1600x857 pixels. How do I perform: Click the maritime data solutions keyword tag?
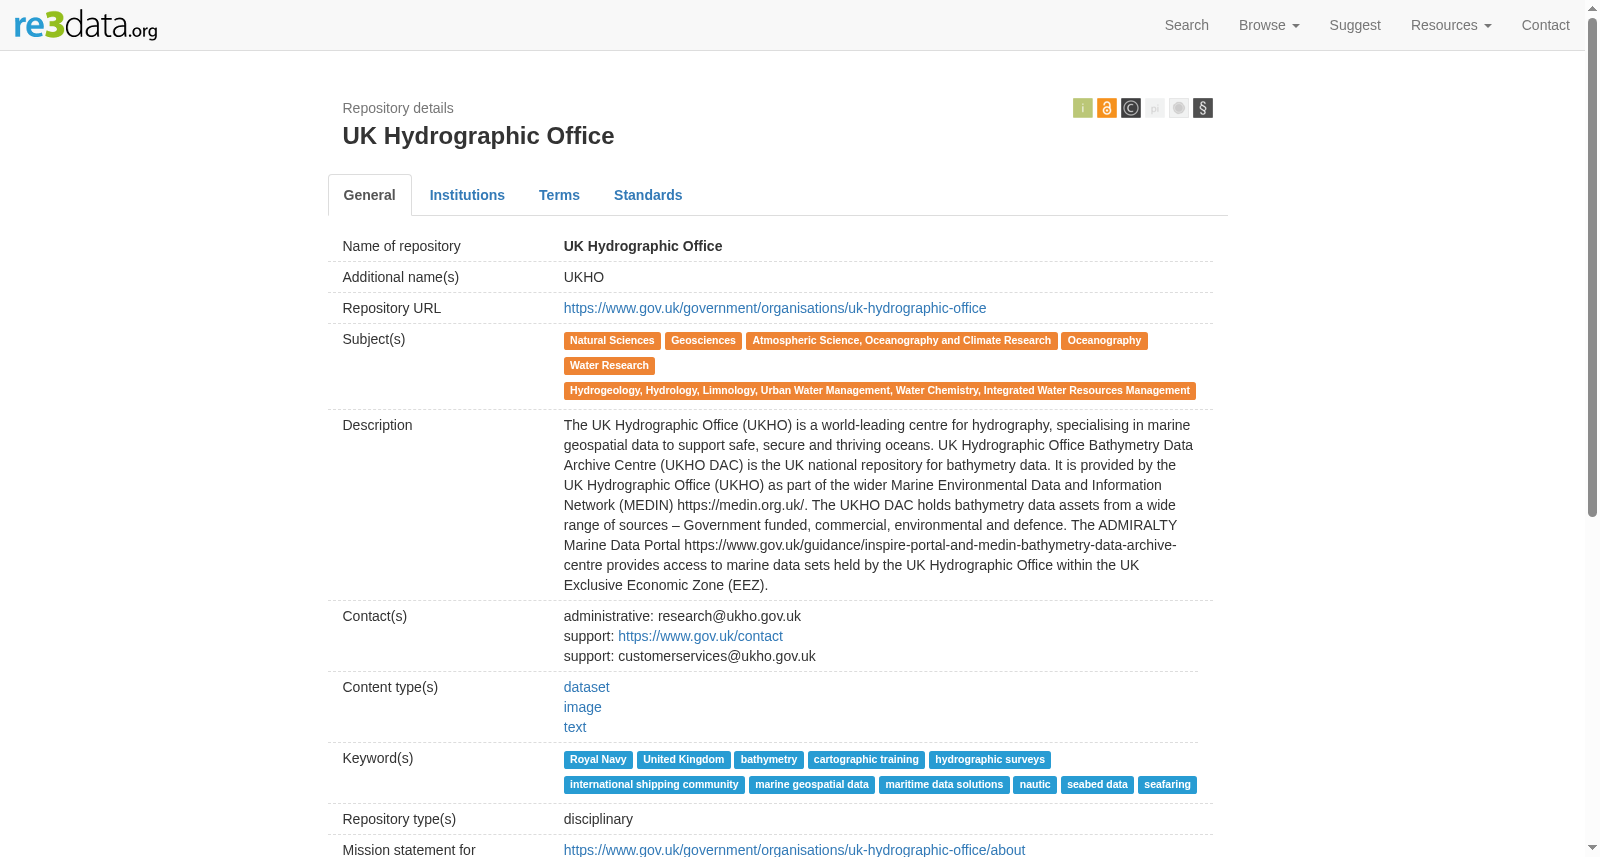[944, 785]
